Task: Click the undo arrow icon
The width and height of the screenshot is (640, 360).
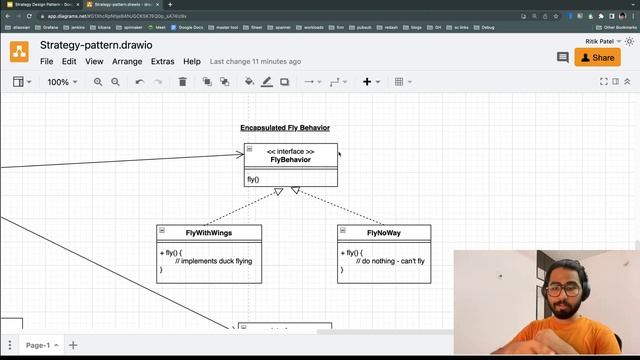Action: click(x=140, y=82)
